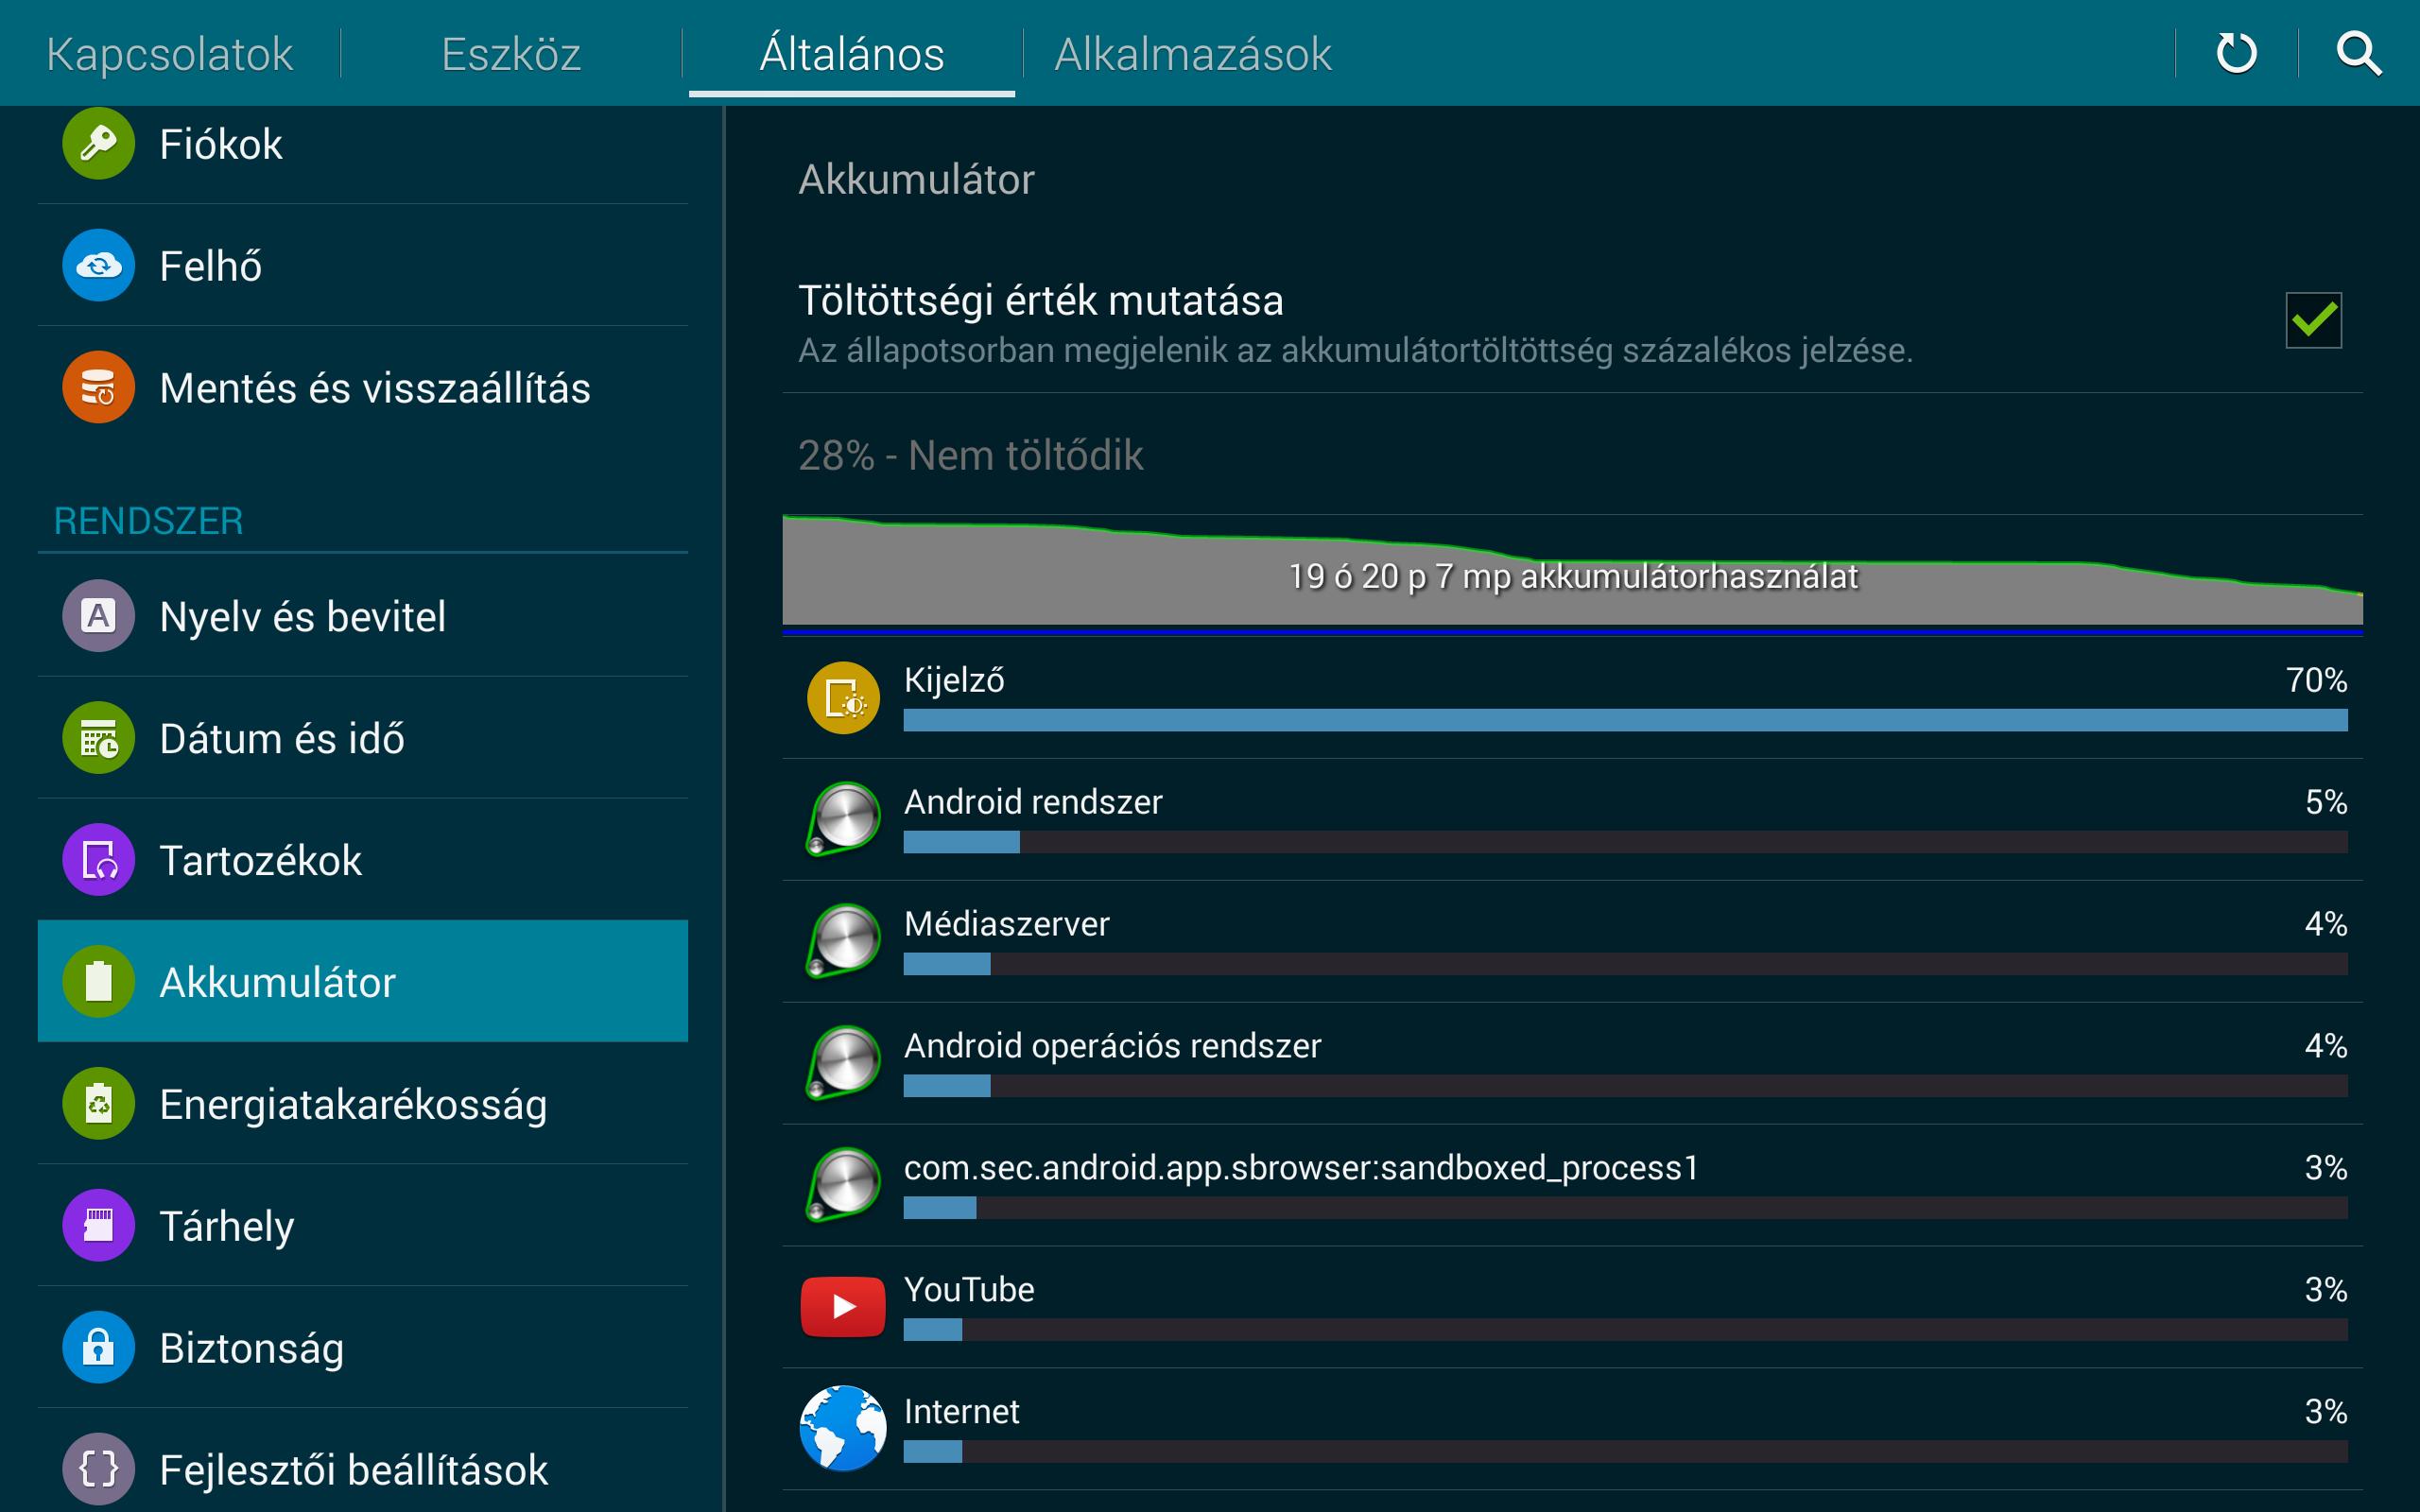The height and width of the screenshot is (1512, 2420).
Task: Open the YouTube battery usage icon
Action: tap(843, 1306)
